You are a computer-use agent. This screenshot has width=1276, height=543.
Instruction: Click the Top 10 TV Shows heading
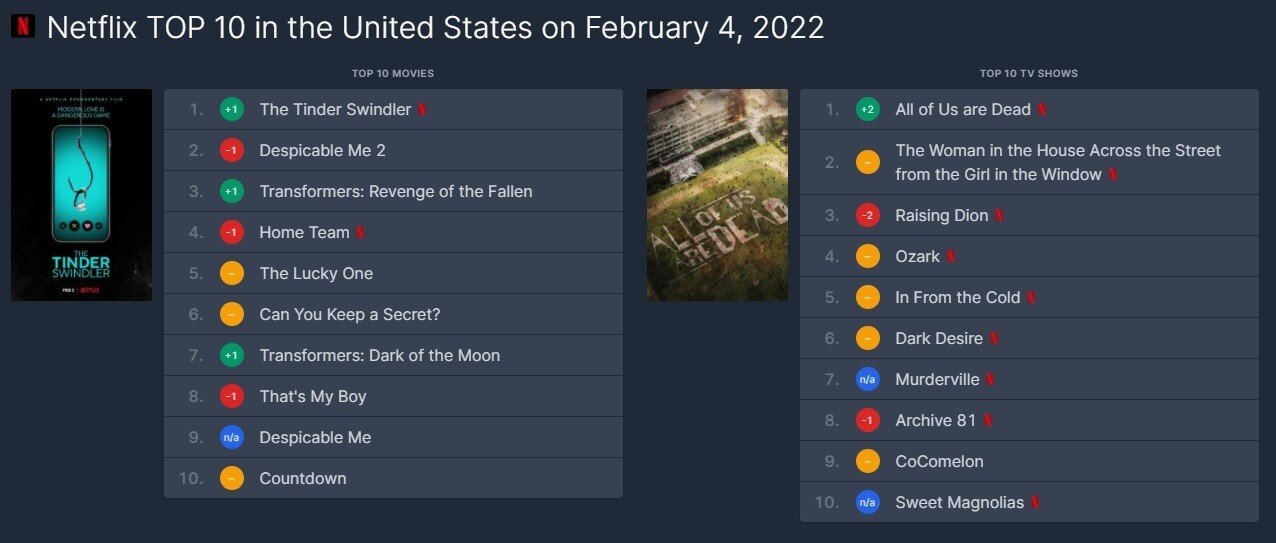[x=1029, y=74]
